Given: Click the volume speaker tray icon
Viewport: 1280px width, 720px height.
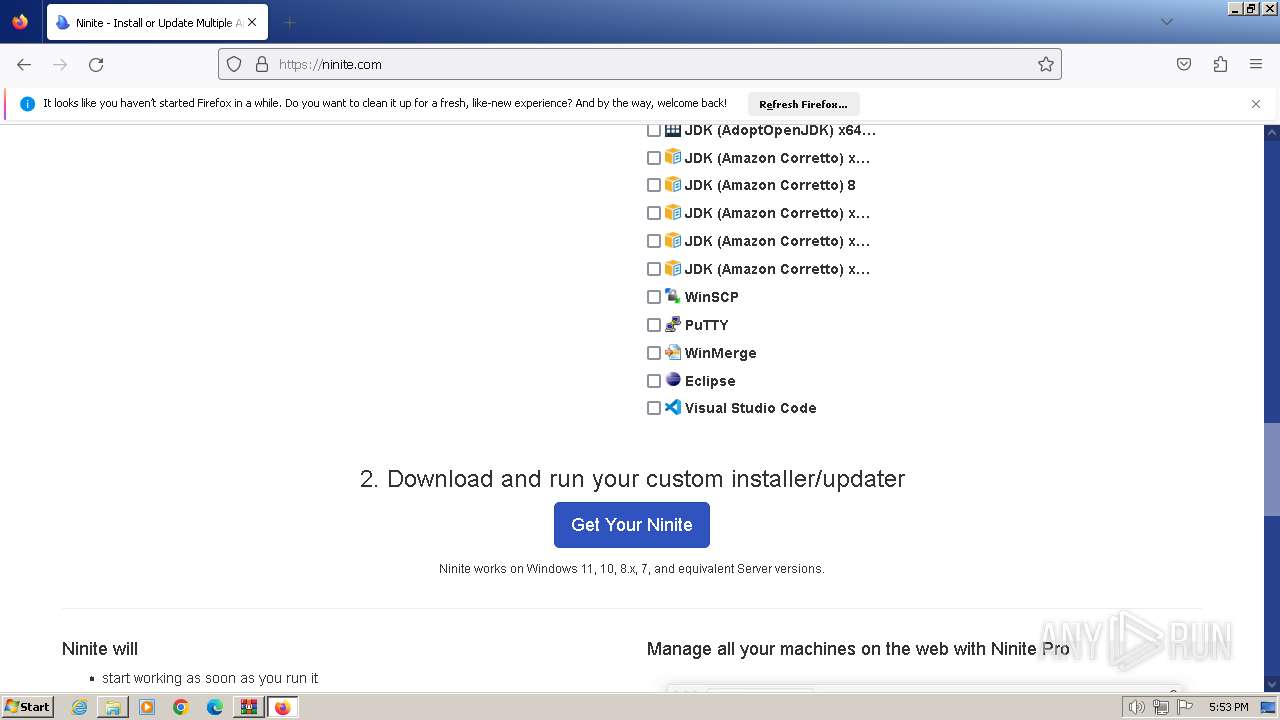Looking at the screenshot, I should (1136, 707).
